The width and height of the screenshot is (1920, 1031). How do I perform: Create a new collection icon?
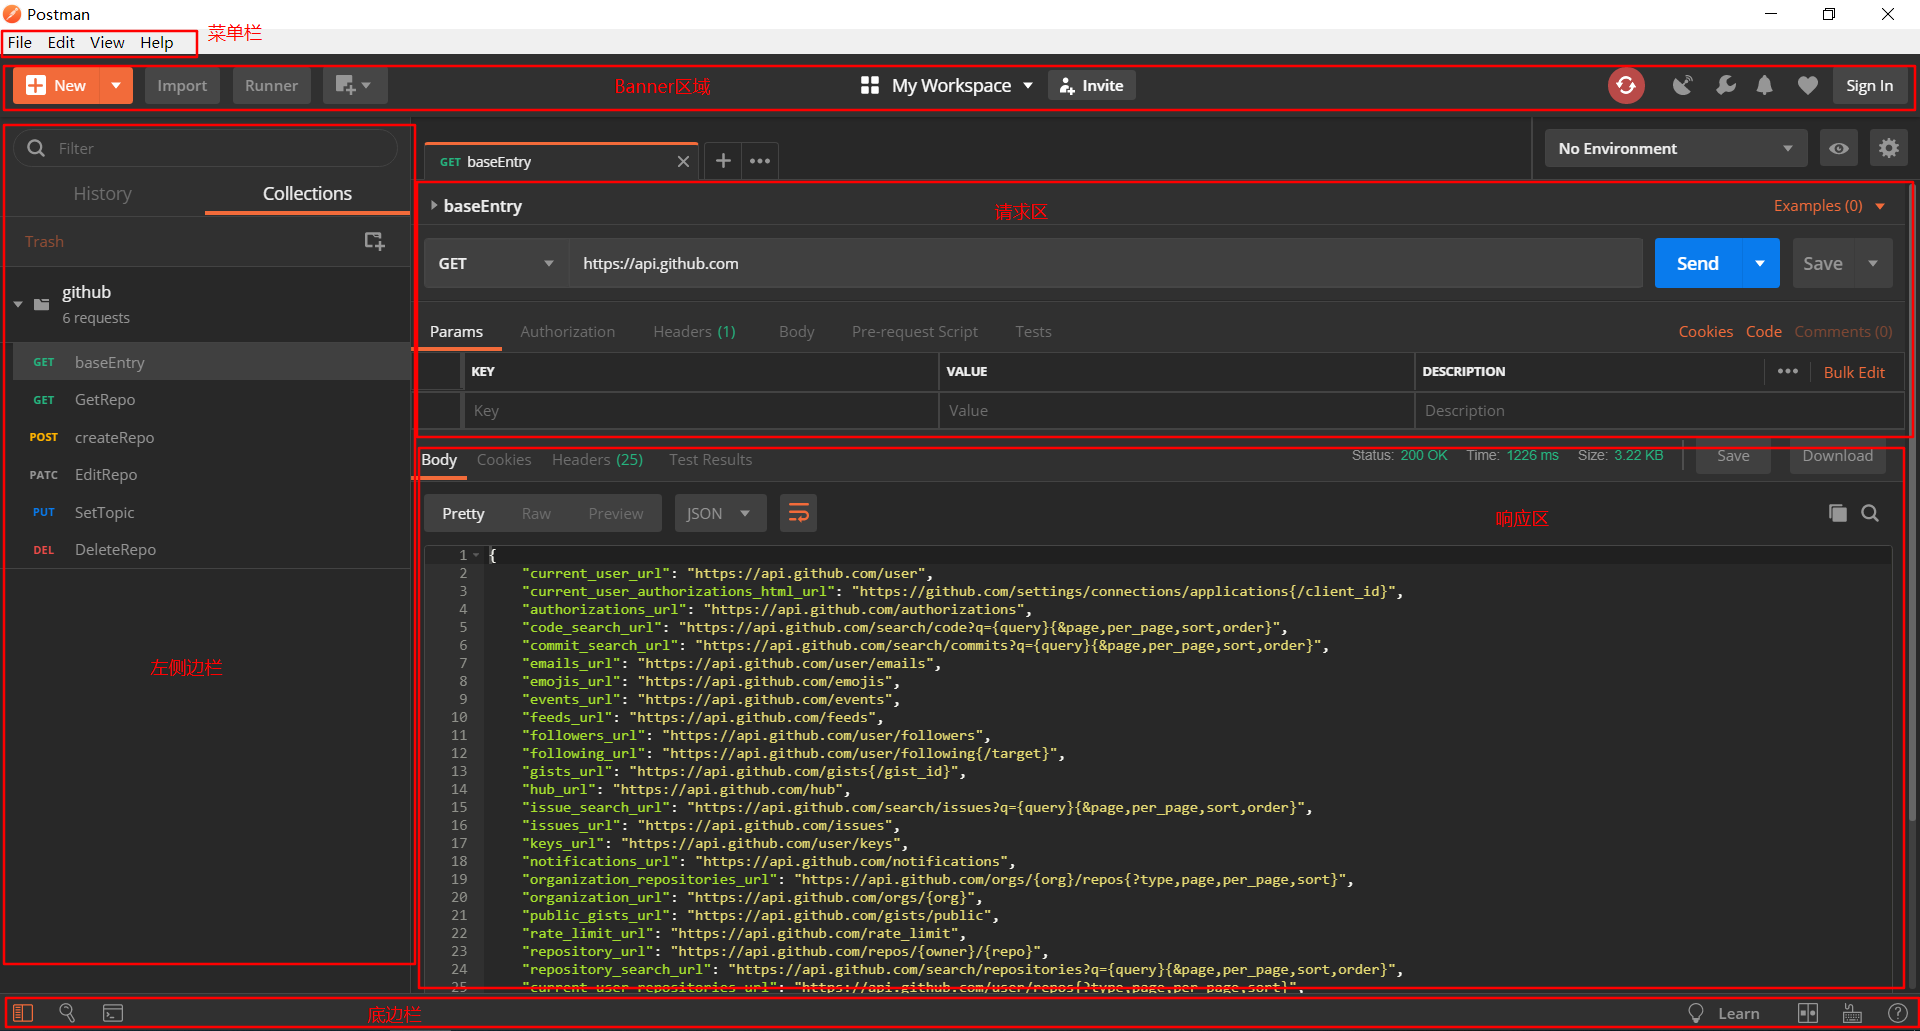click(x=374, y=241)
